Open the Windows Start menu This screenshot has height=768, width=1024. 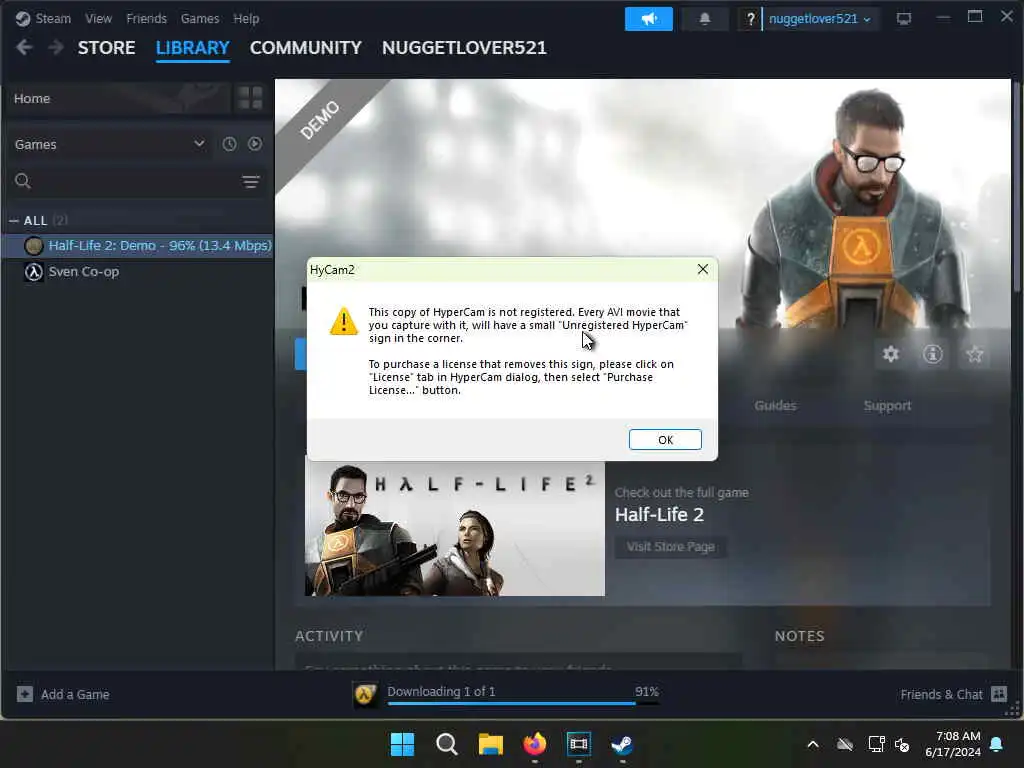click(x=402, y=744)
